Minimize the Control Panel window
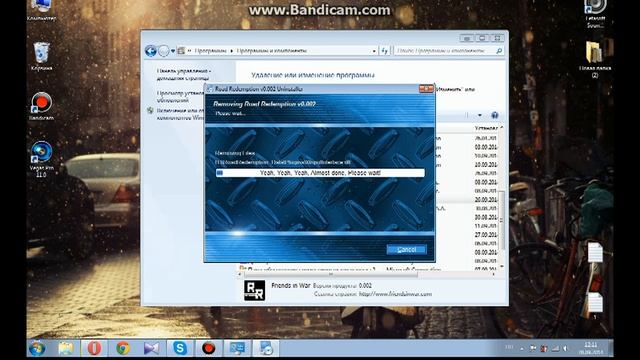 (x=467, y=38)
